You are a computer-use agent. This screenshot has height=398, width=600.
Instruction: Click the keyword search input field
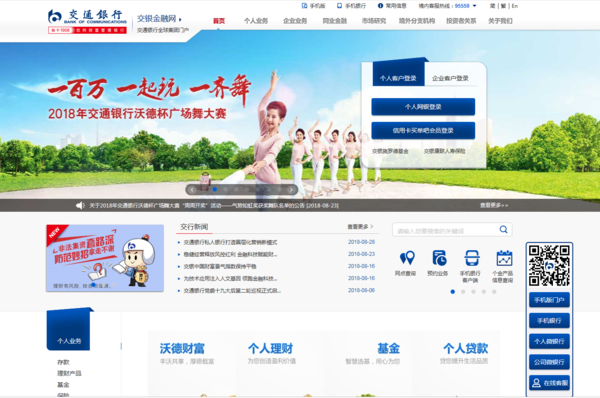pyautogui.click(x=446, y=230)
